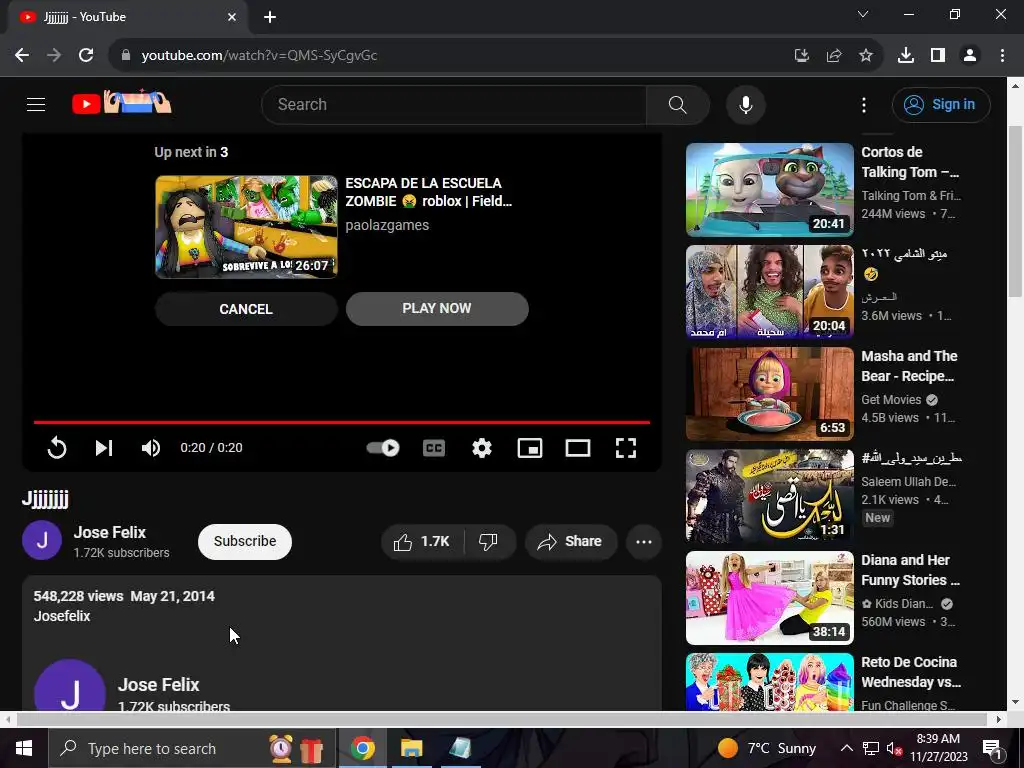Open Chrome three-dot menu

[1002, 56]
